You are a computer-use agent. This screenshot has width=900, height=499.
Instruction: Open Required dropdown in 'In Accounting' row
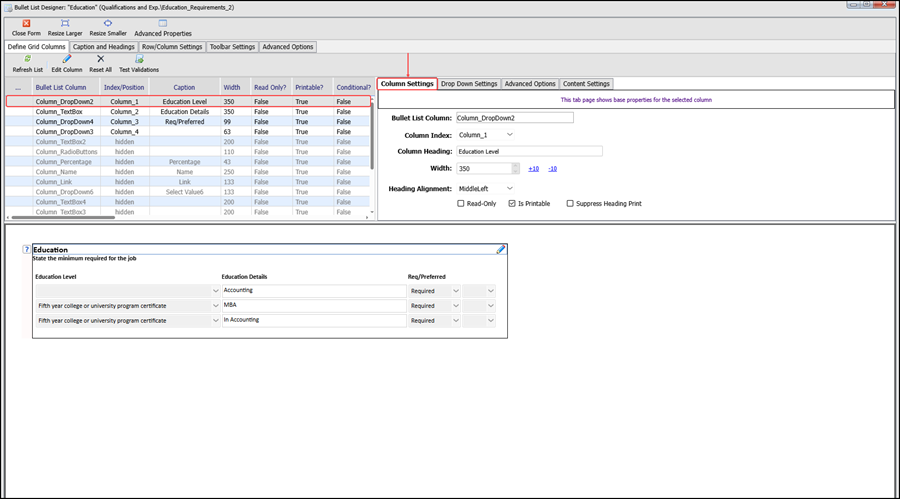(456, 321)
